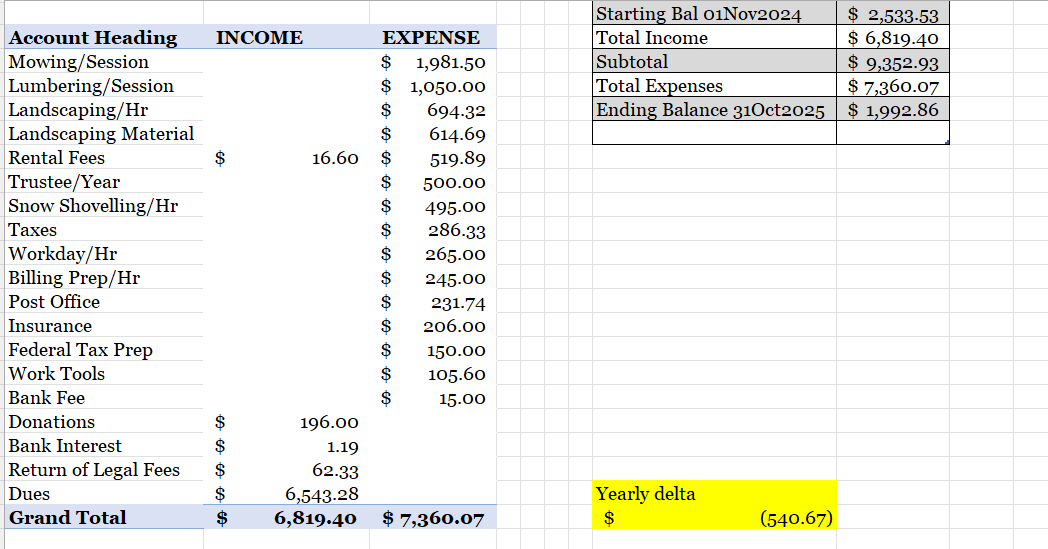The image size is (1048, 549).
Task: Click the Donations income value 196.00
Action: coord(288,422)
